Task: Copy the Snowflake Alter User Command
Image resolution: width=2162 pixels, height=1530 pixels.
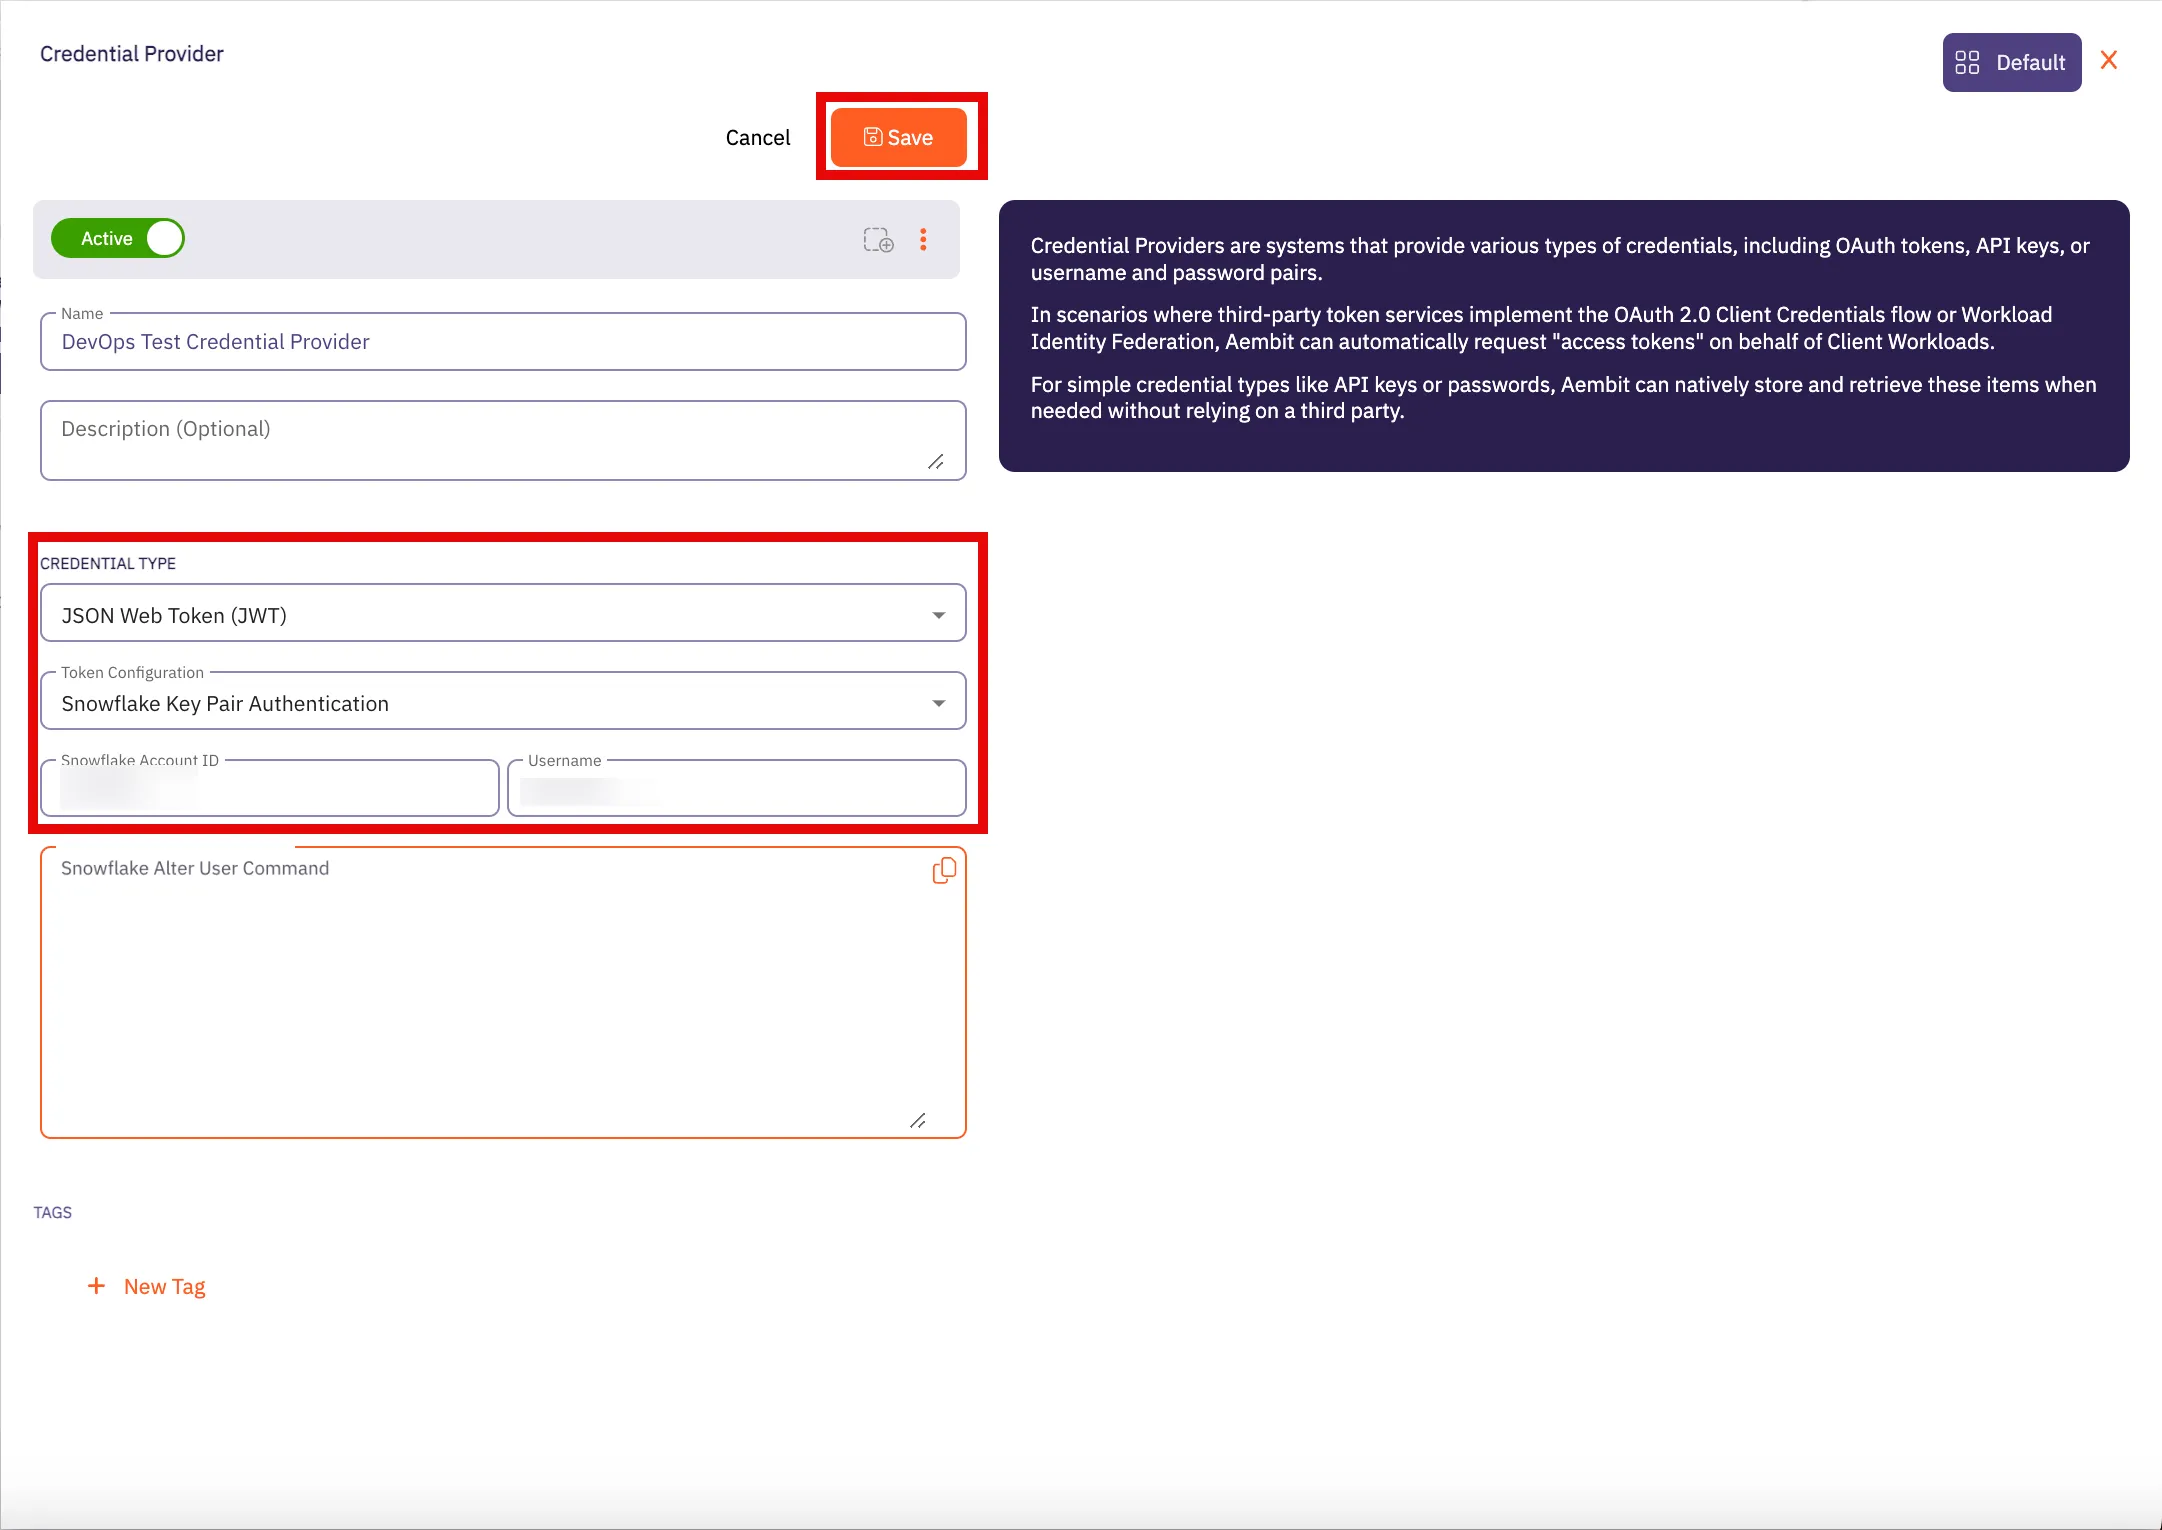Action: tap(943, 871)
